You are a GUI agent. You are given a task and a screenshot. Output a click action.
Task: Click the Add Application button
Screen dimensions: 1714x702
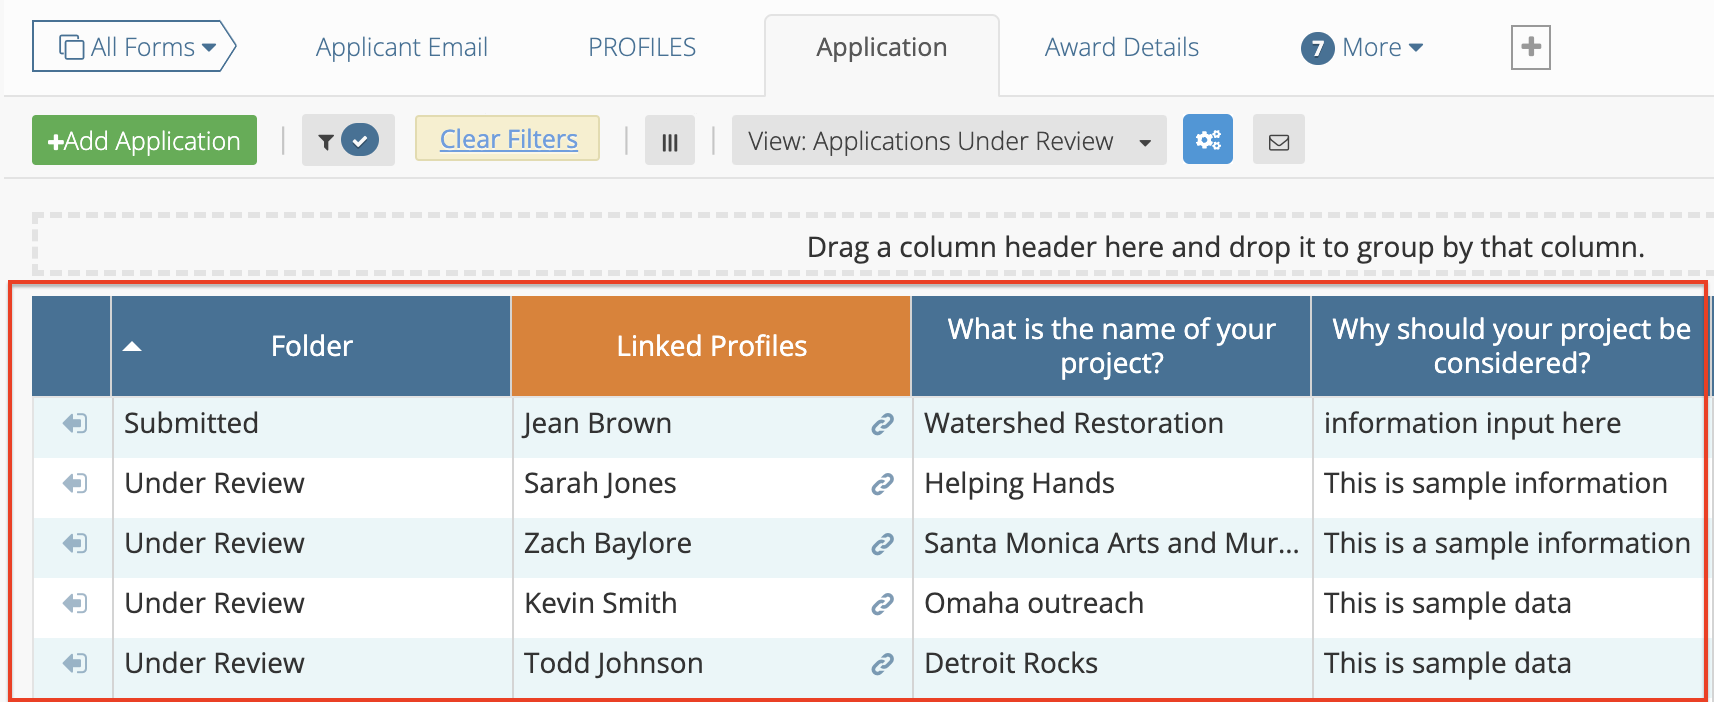click(x=144, y=141)
